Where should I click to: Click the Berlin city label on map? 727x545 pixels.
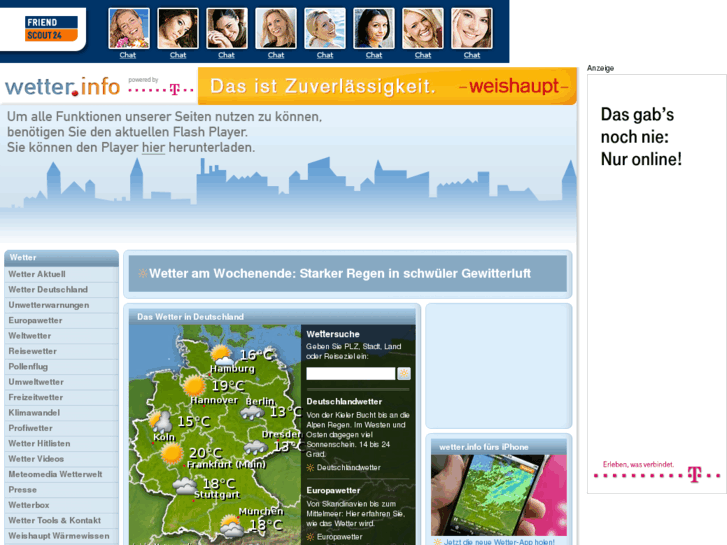(260, 401)
